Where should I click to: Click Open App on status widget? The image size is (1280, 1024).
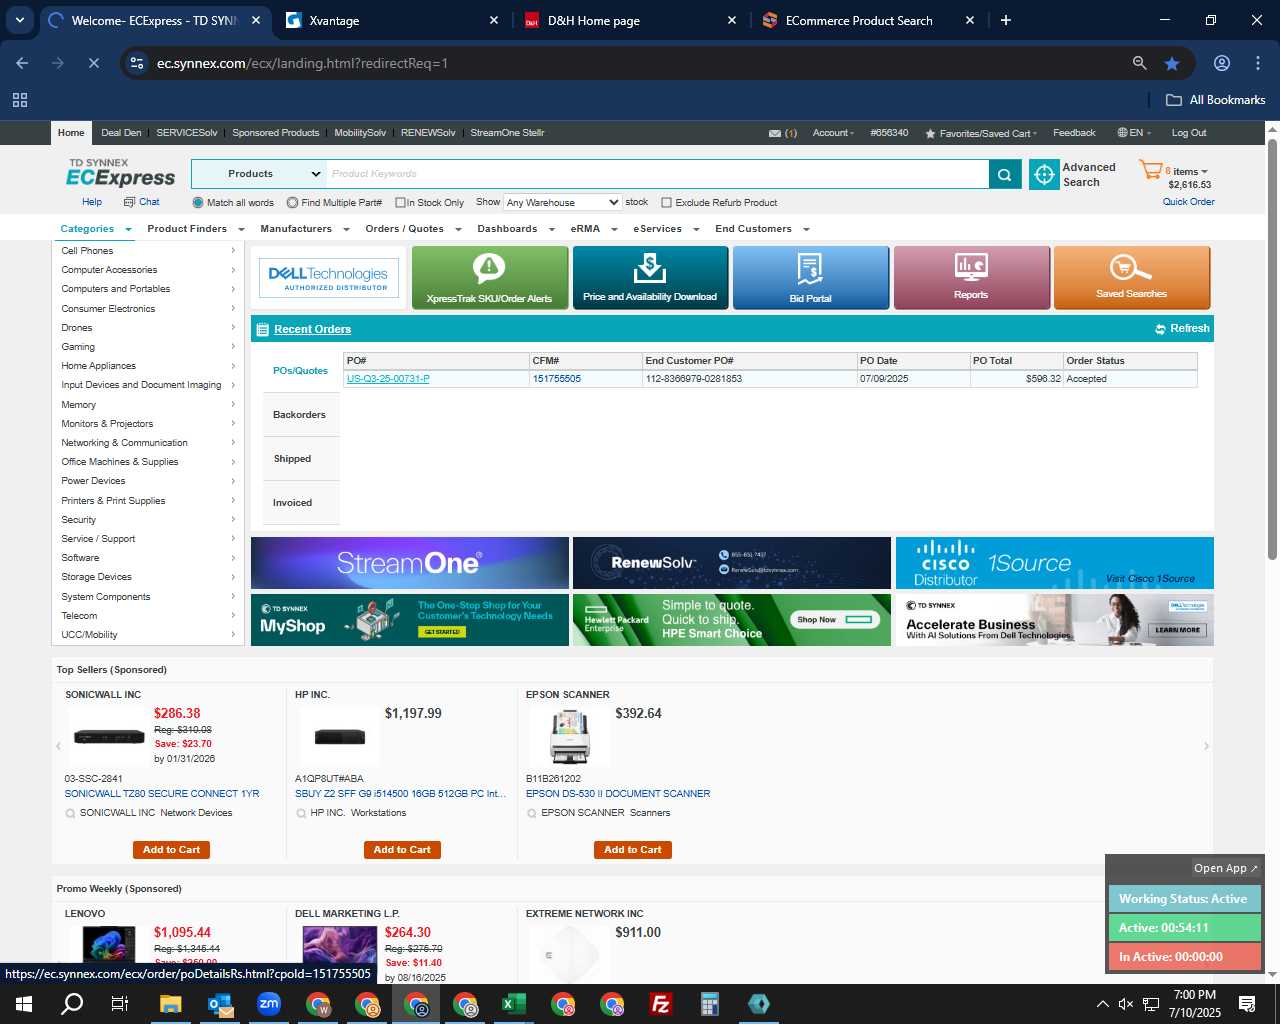pyautogui.click(x=1226, y=868)
